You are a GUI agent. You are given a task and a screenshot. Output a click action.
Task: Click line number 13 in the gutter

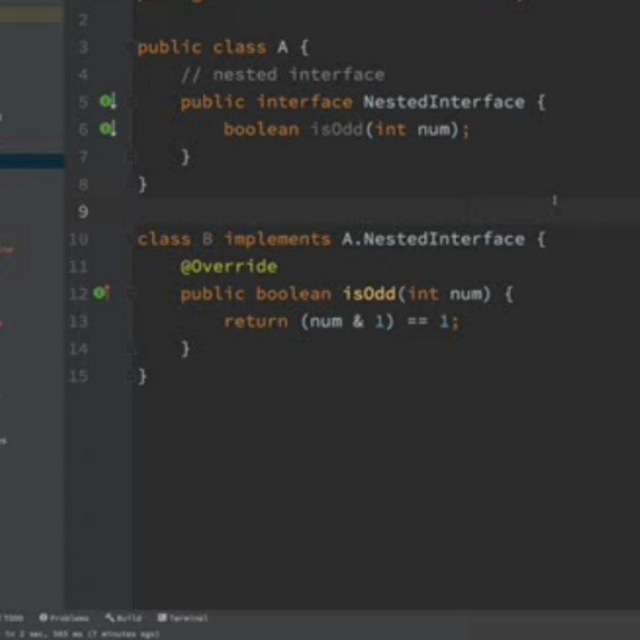pyautogui.click(x=78, y=322)
